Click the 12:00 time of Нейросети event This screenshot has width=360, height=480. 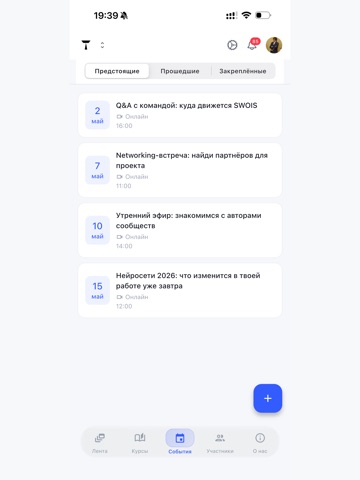[x=124, y=306]
